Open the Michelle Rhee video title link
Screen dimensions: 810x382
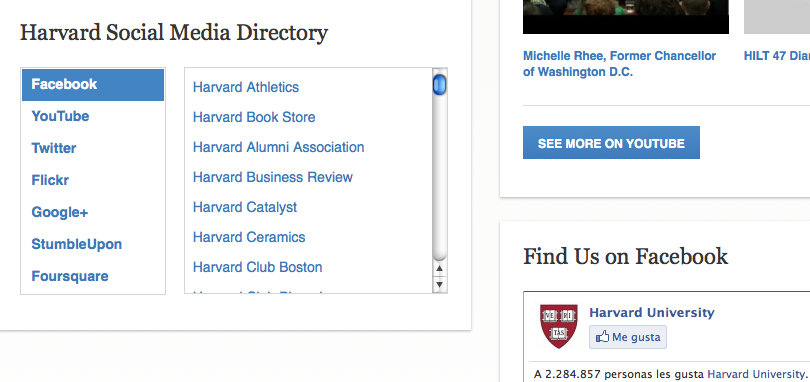click(619, 64)
